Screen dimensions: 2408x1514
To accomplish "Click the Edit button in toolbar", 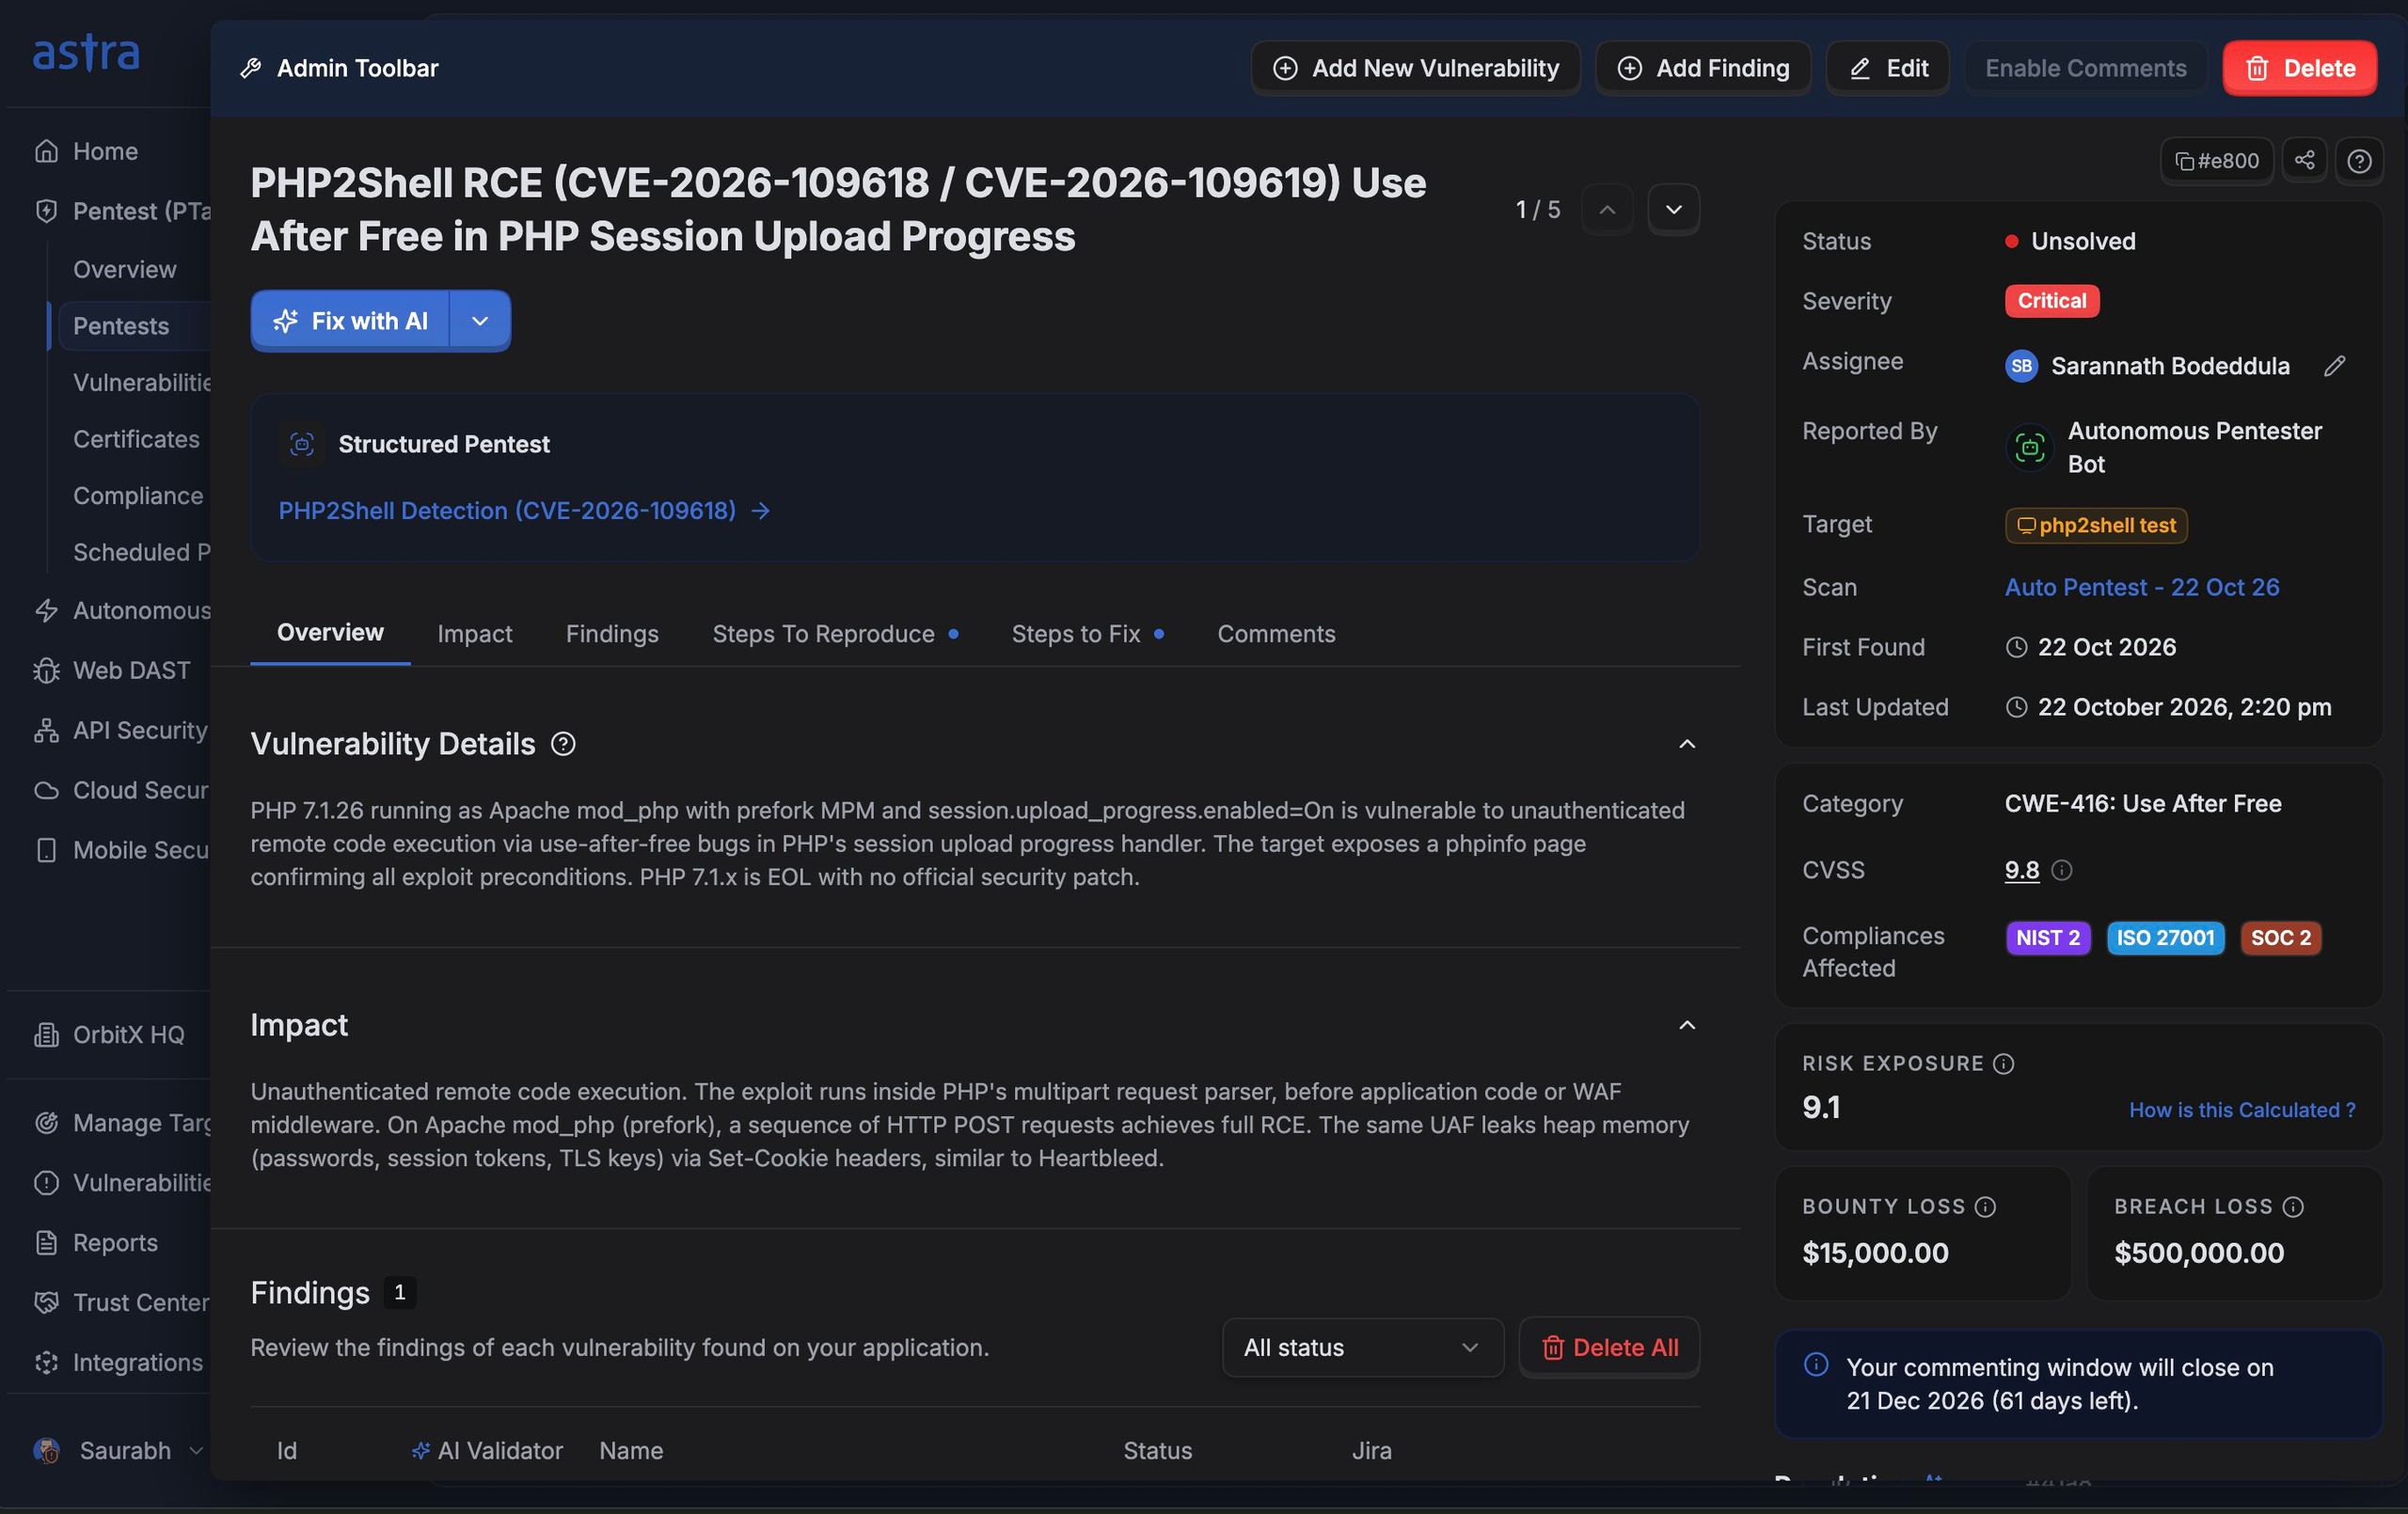I will pyautogui.click(x=1887, y=68).
